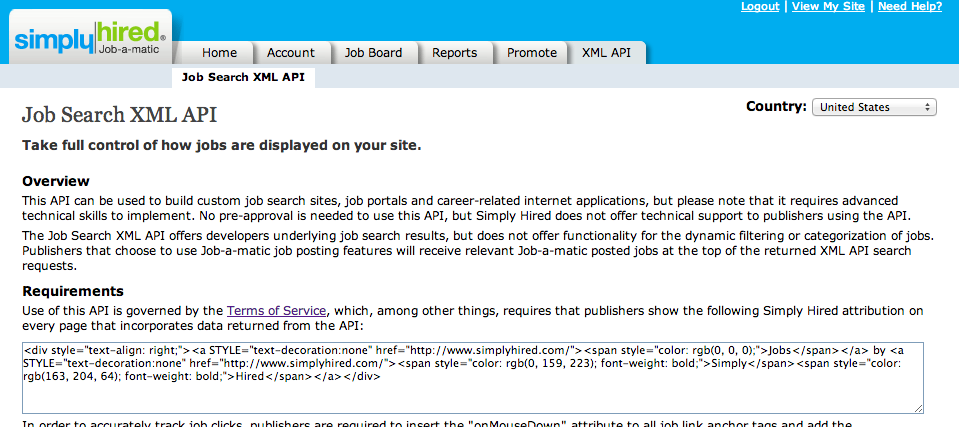Click the XML API tab
The image size is (959, 427).
tap(605, 53)
